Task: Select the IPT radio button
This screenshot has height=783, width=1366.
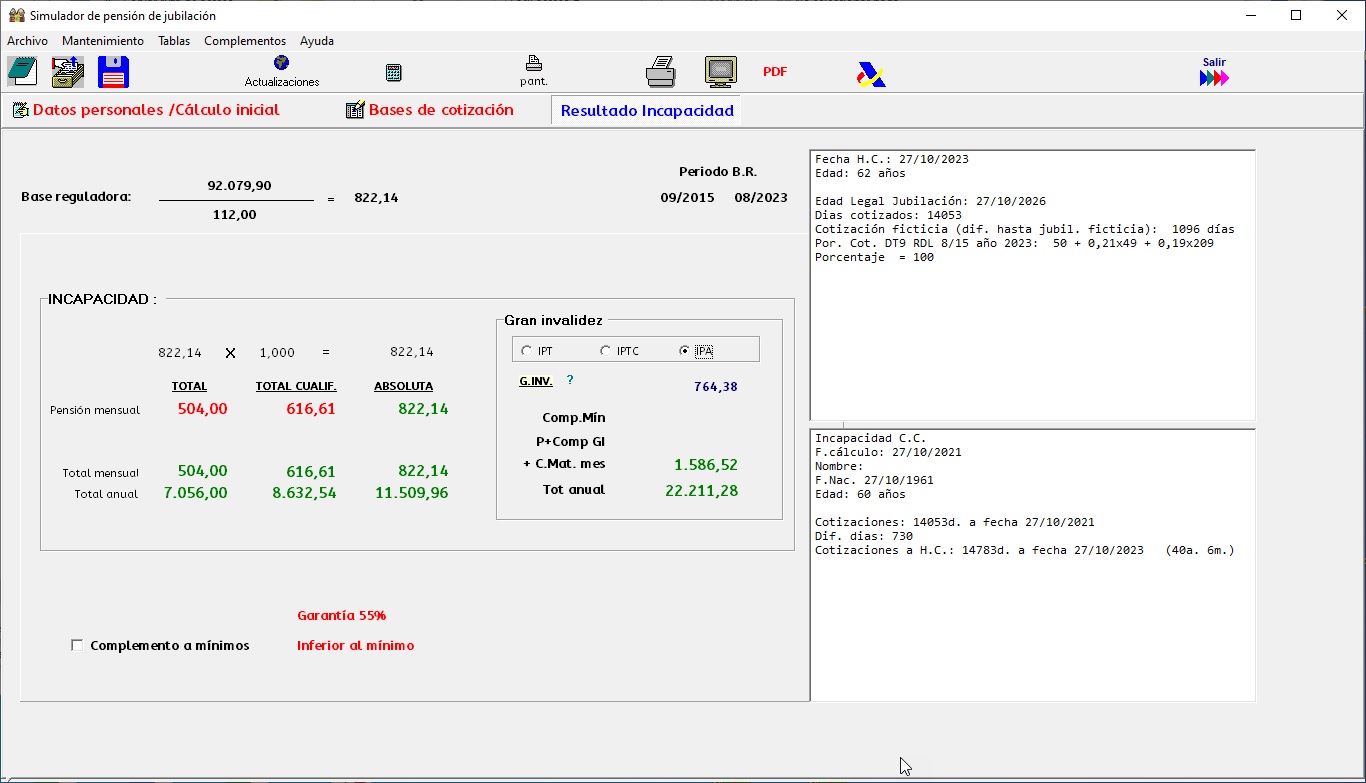Action: pos(527,351)
